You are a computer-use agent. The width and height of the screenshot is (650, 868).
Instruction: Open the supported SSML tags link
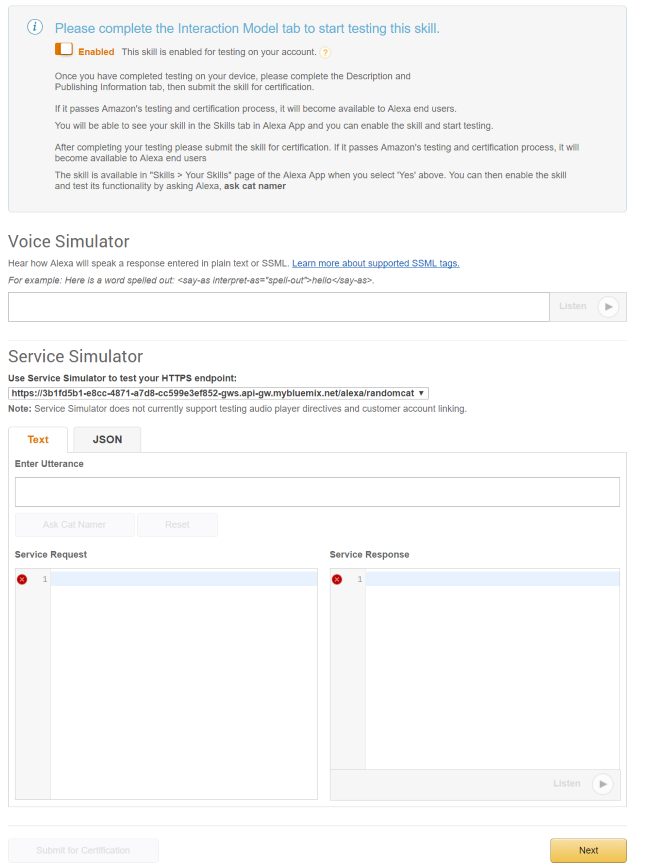375,264
